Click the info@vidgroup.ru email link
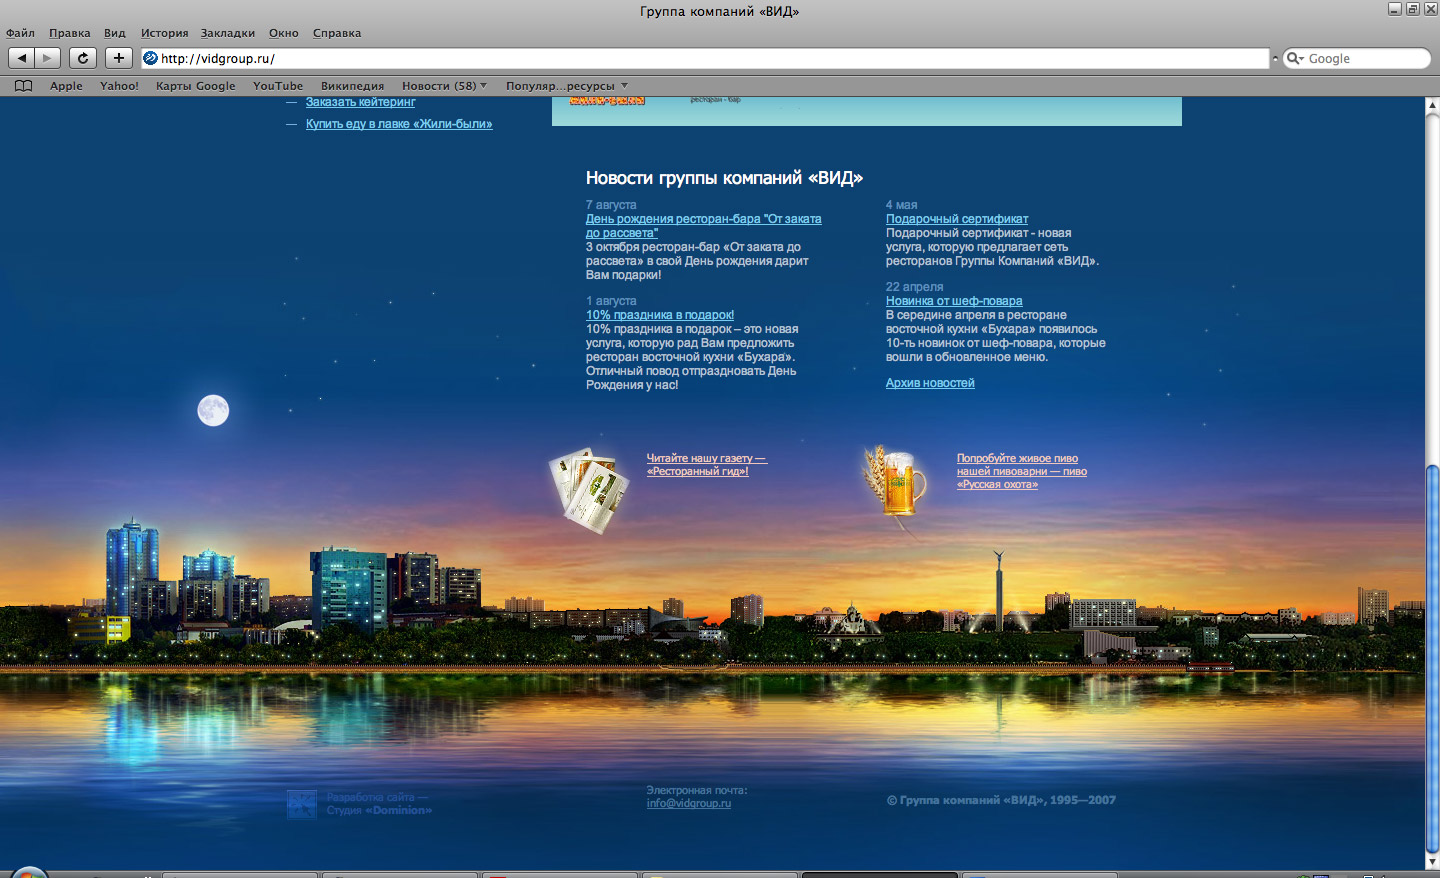The image size is (1440, 878). (x=689, y=803)
